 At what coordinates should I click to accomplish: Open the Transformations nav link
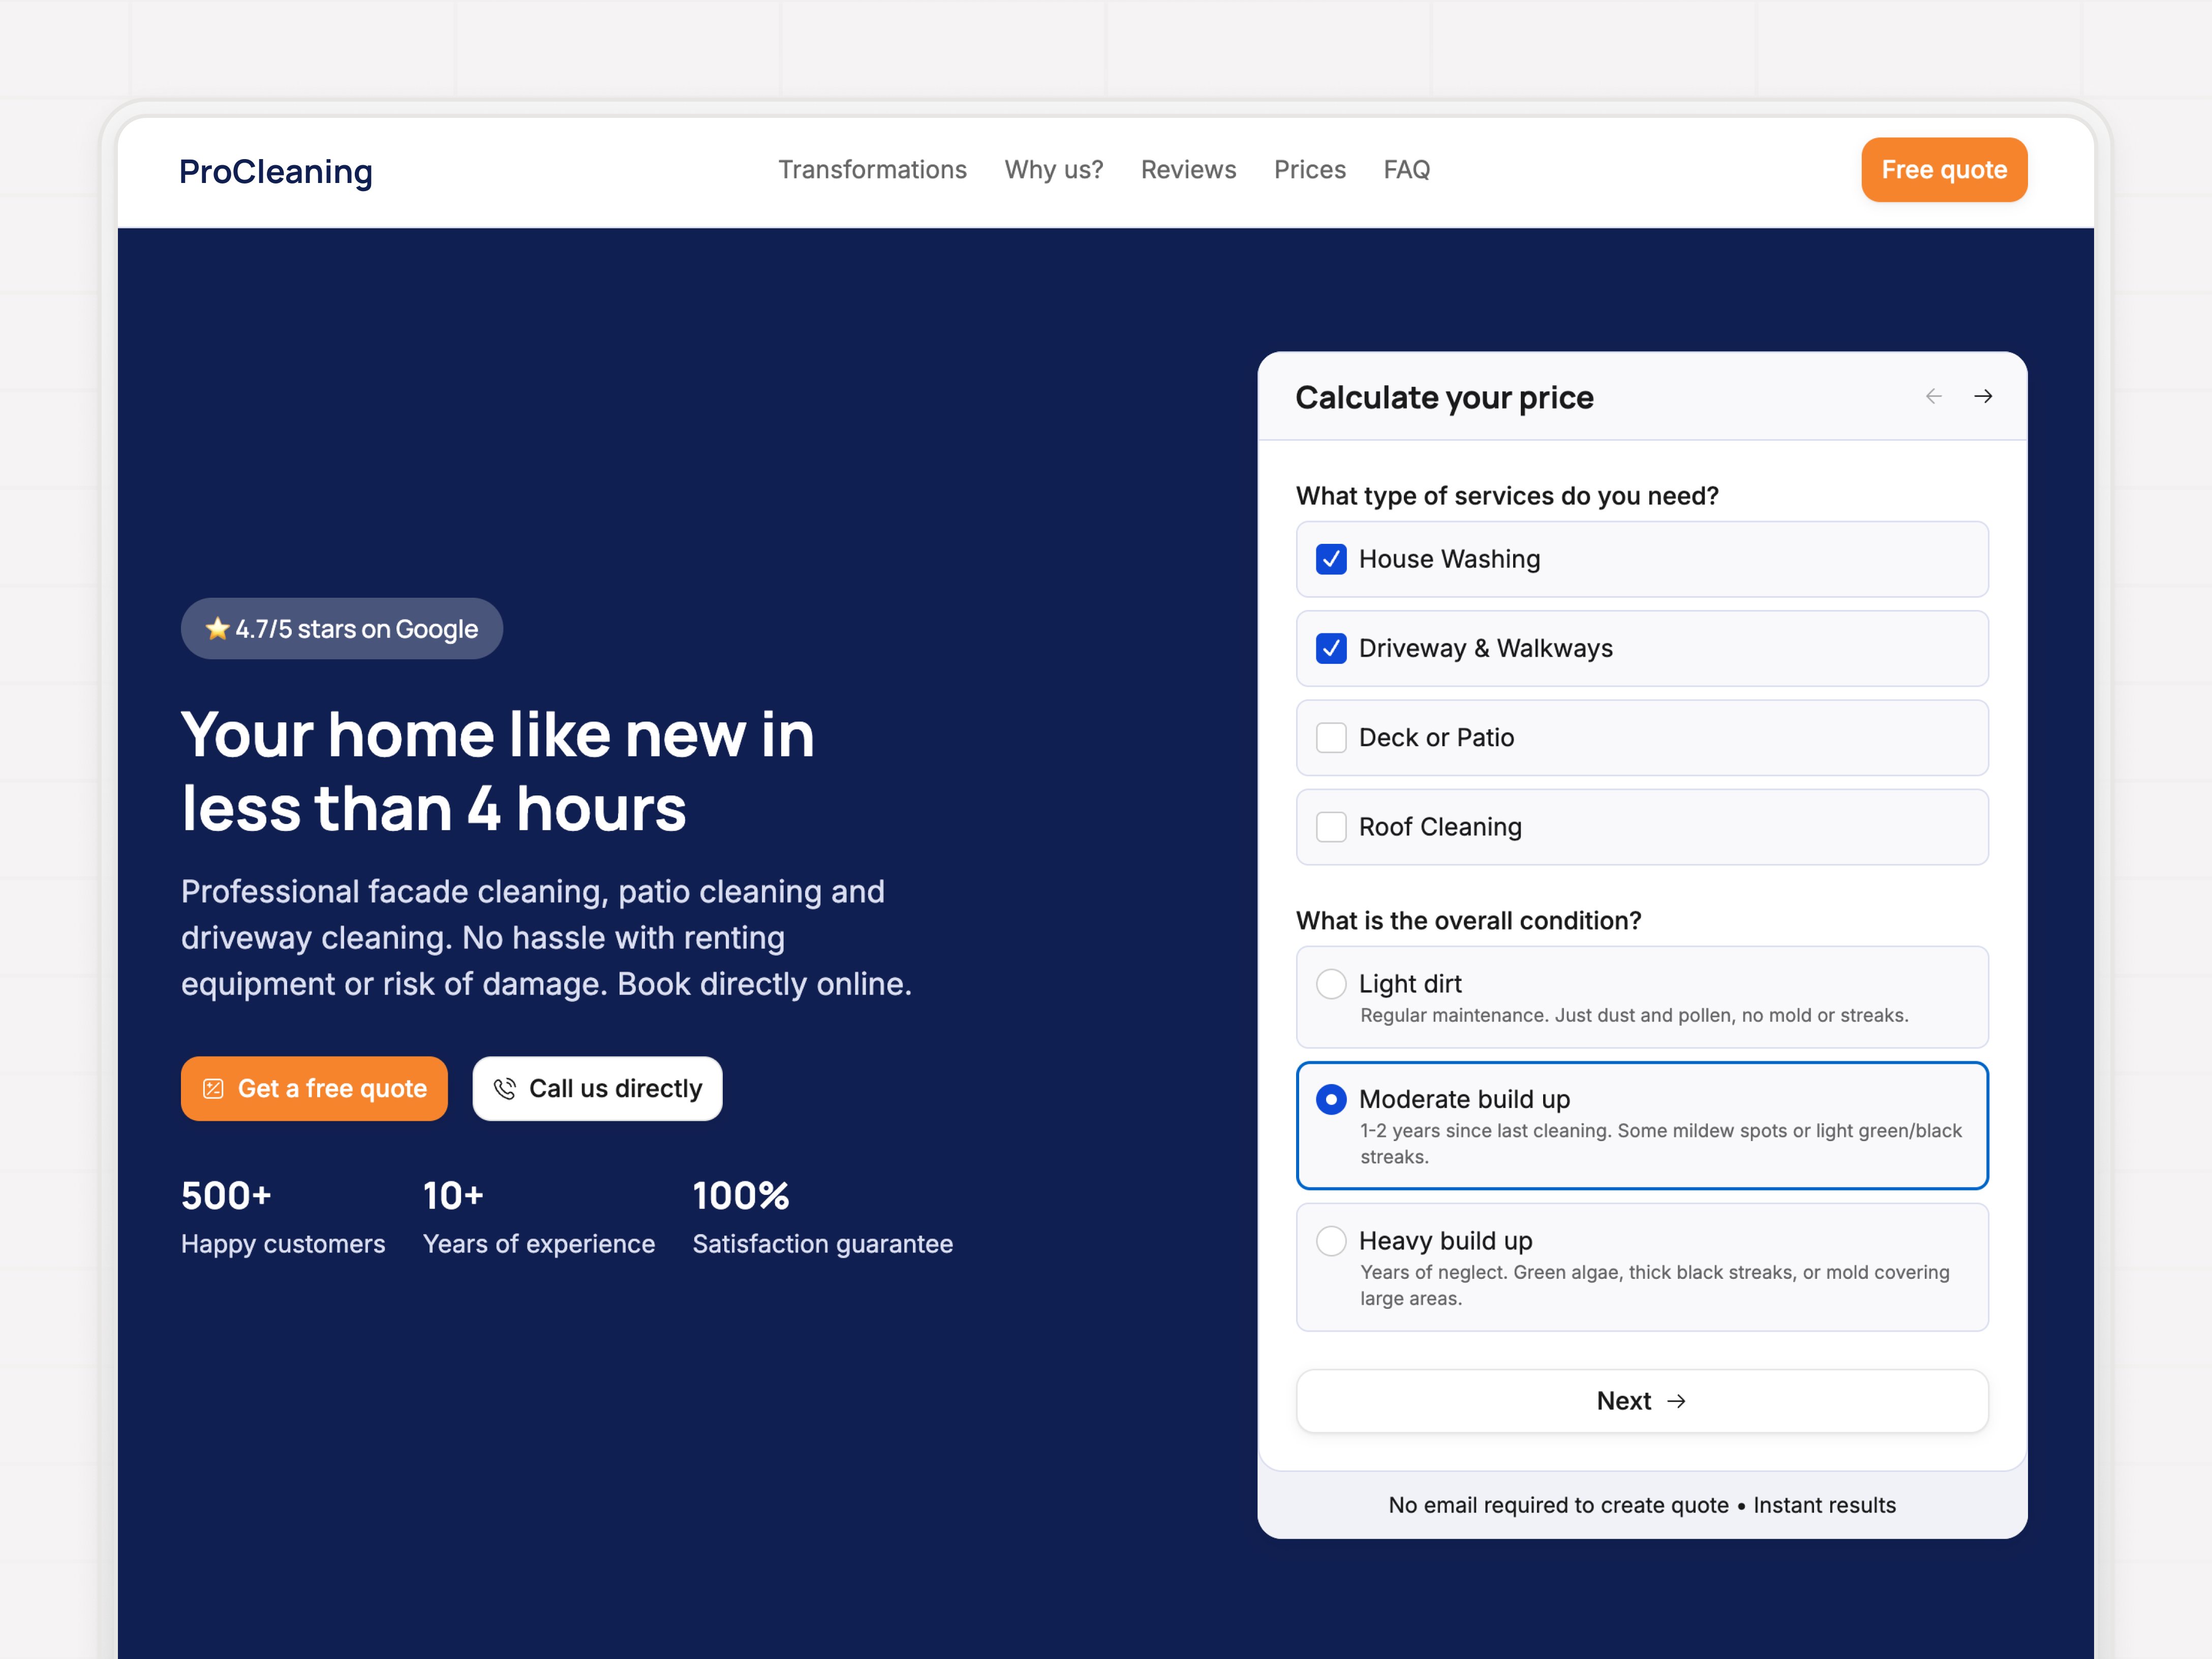point(872,170)
